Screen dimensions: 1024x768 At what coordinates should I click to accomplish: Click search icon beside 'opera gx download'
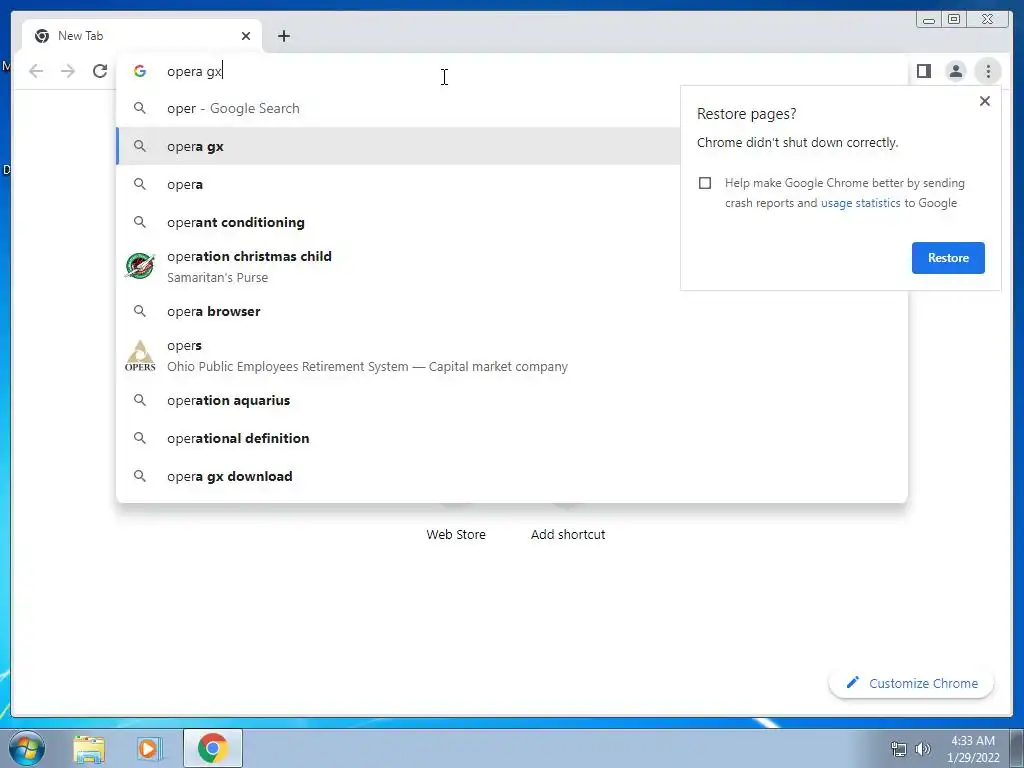[140, 475]
